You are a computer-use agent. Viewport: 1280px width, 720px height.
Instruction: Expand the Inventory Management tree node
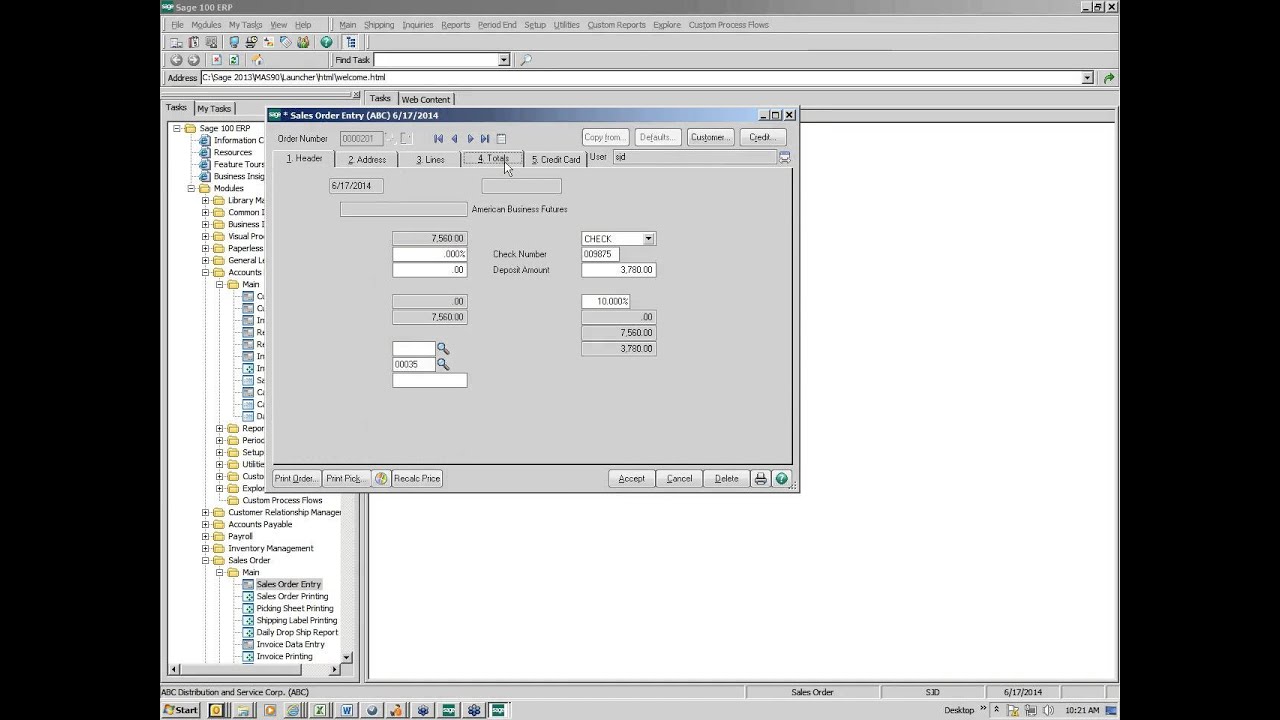click(x=205, y=548)
